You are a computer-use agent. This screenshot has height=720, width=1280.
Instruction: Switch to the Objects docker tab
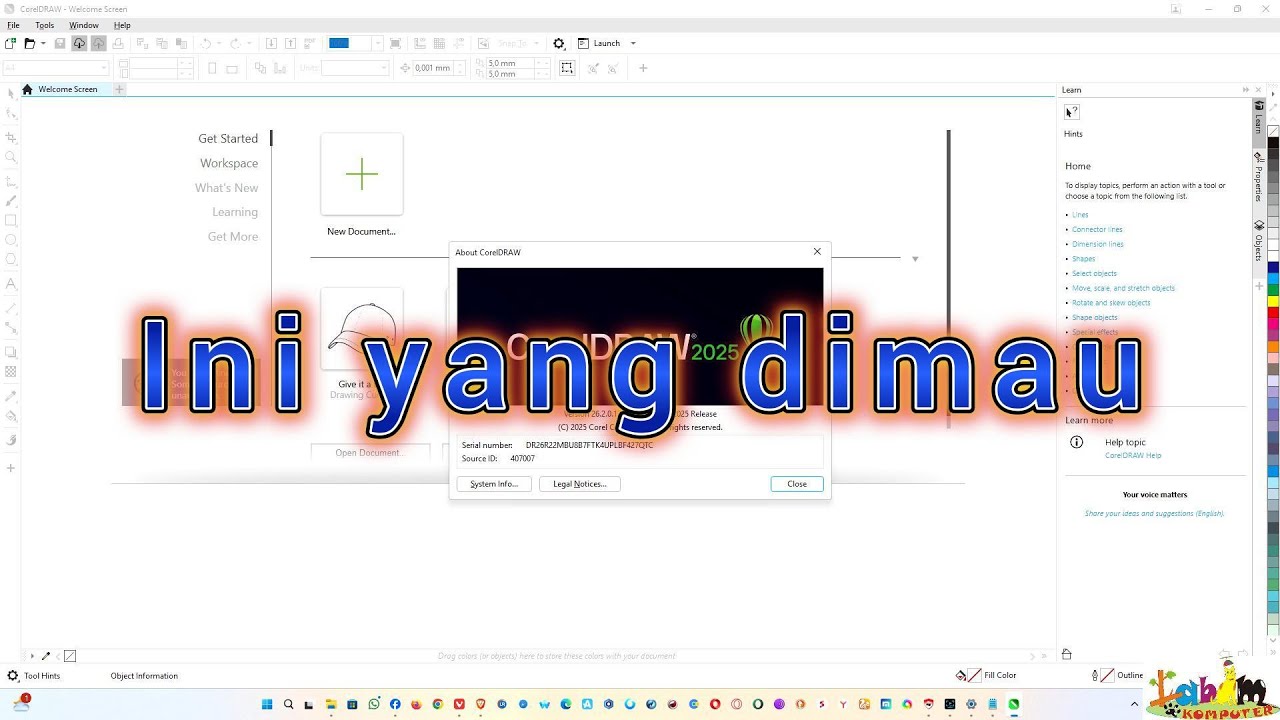click(1259, 241)
